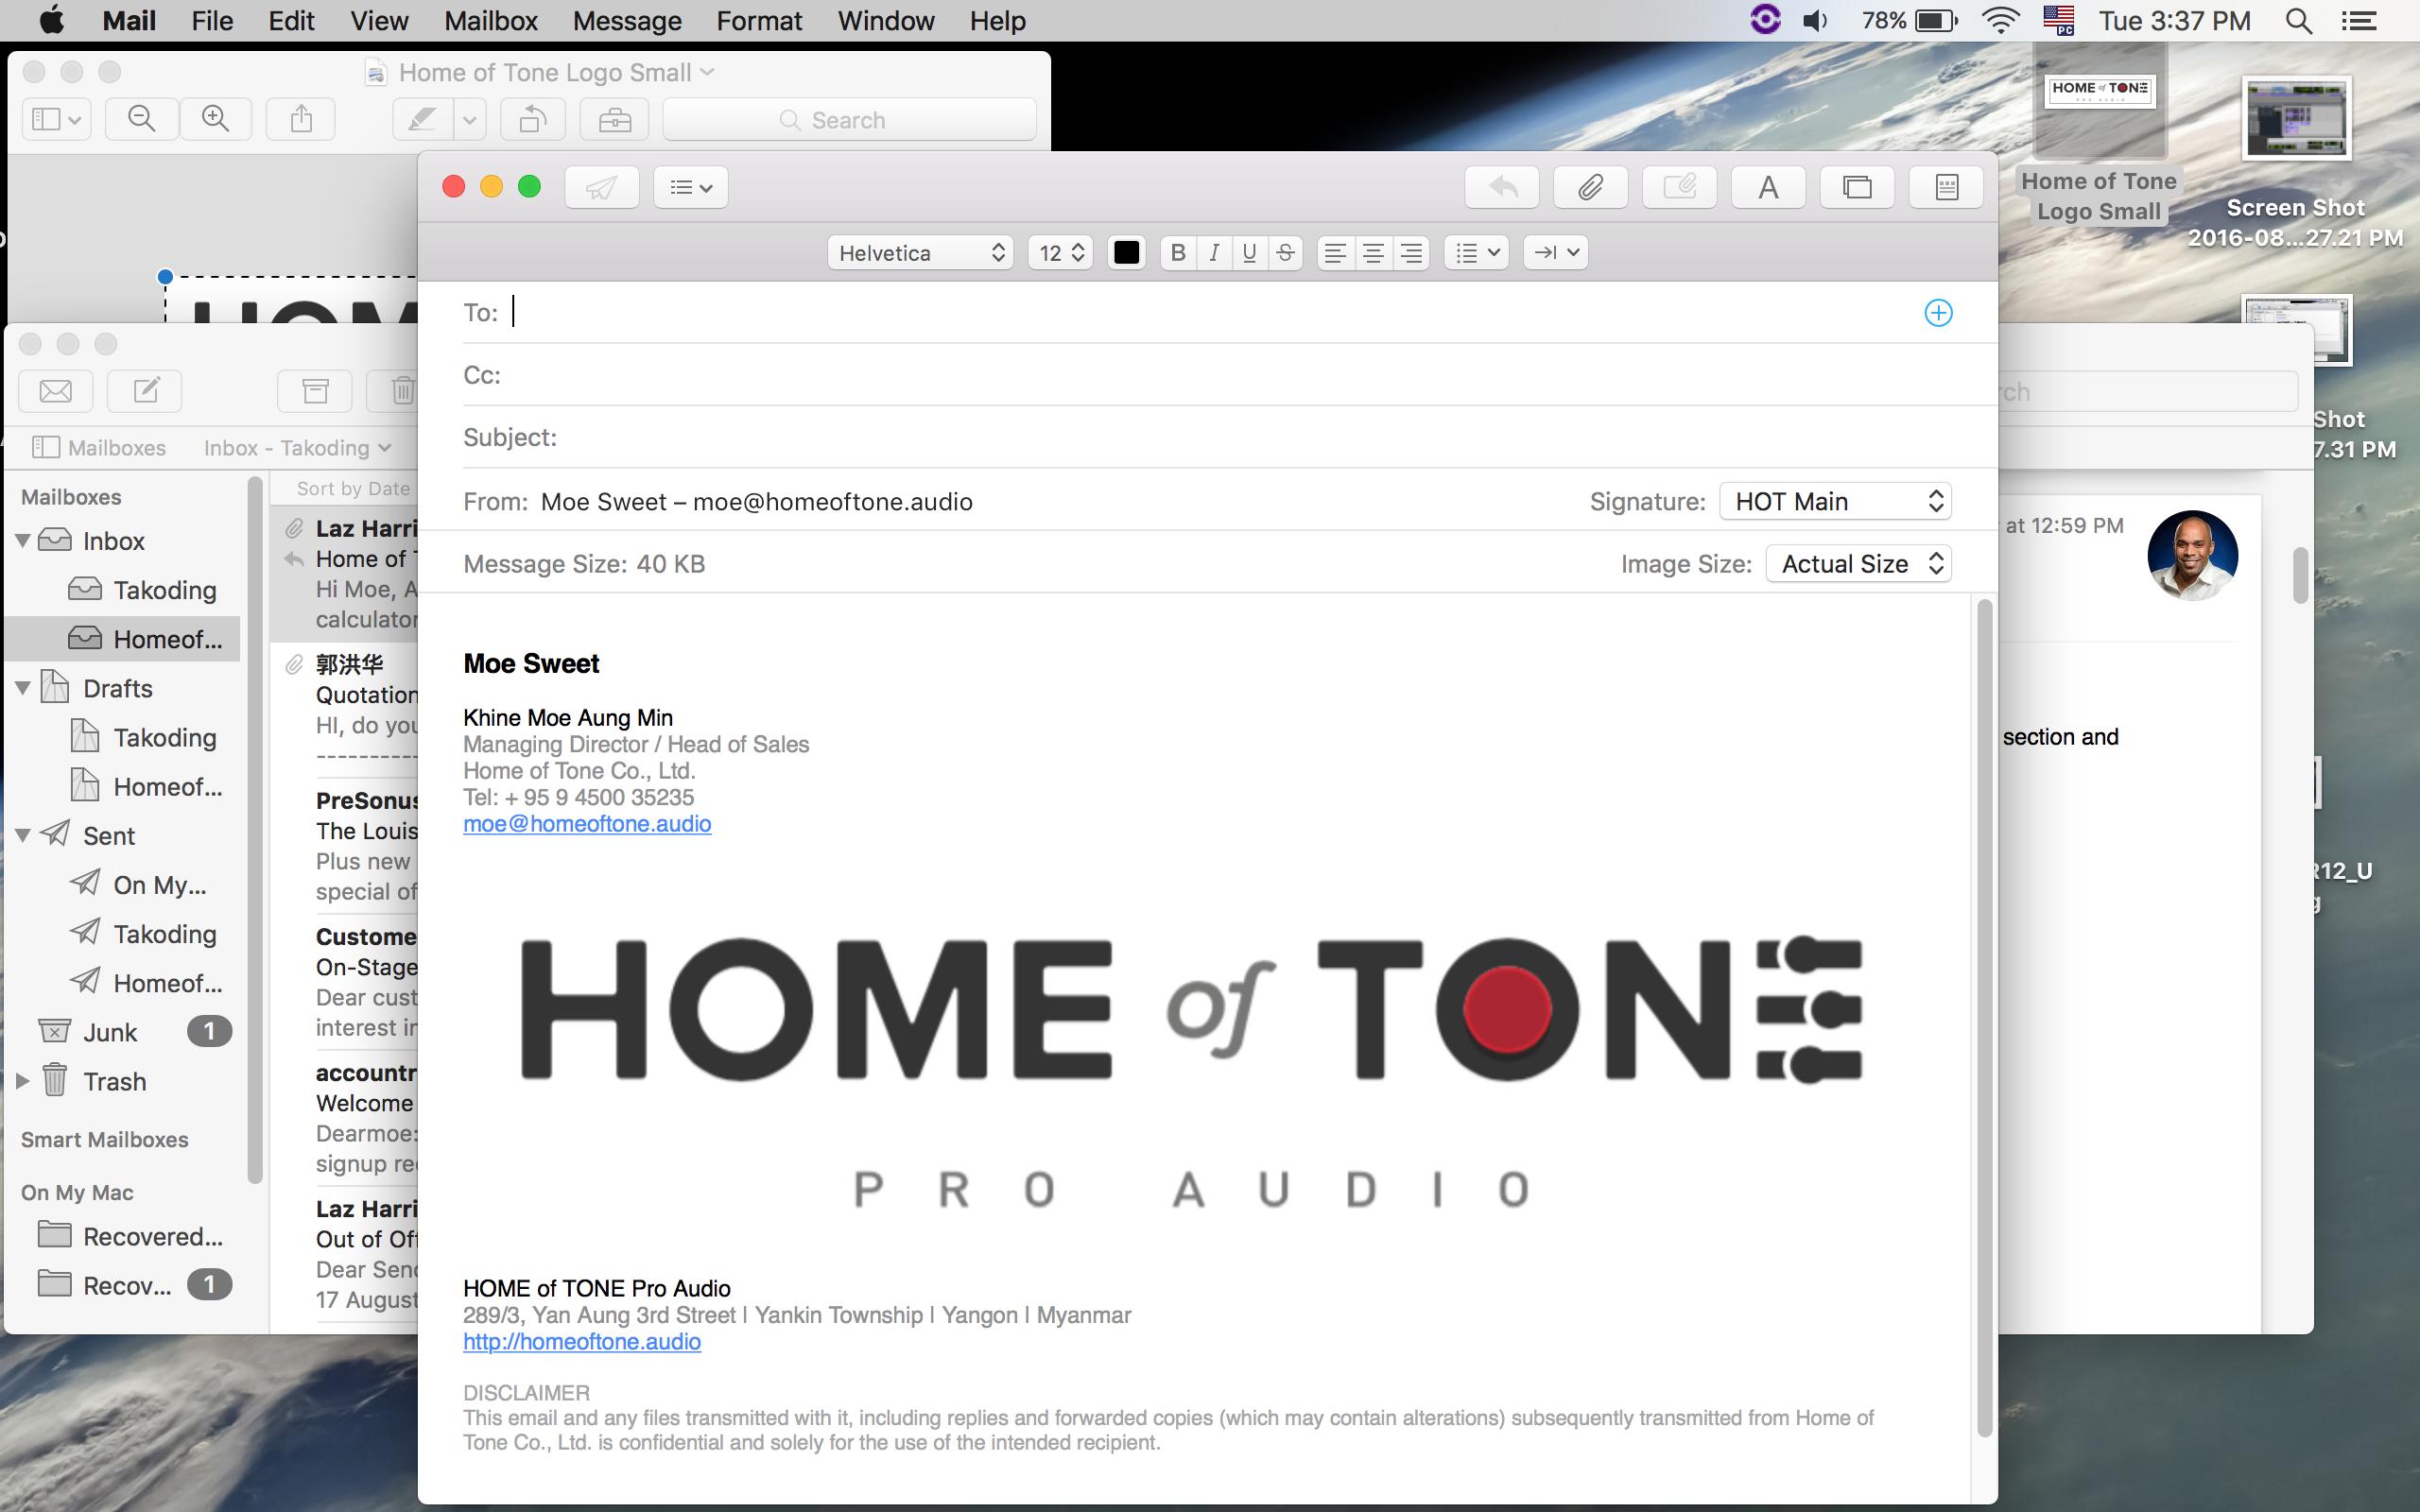Collapse the Sent mailbox disclosure triangle
This screenshot has width=2420, height=1512.
coord(24,835)
